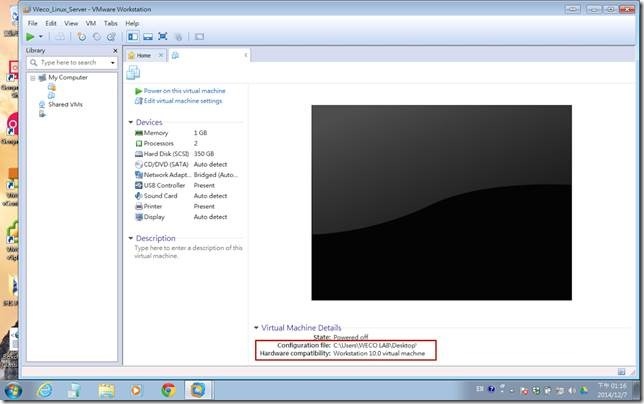Click the Workstation 10.0 hardware compatibility value
The image size is (644, 404).
click(379, 354)
